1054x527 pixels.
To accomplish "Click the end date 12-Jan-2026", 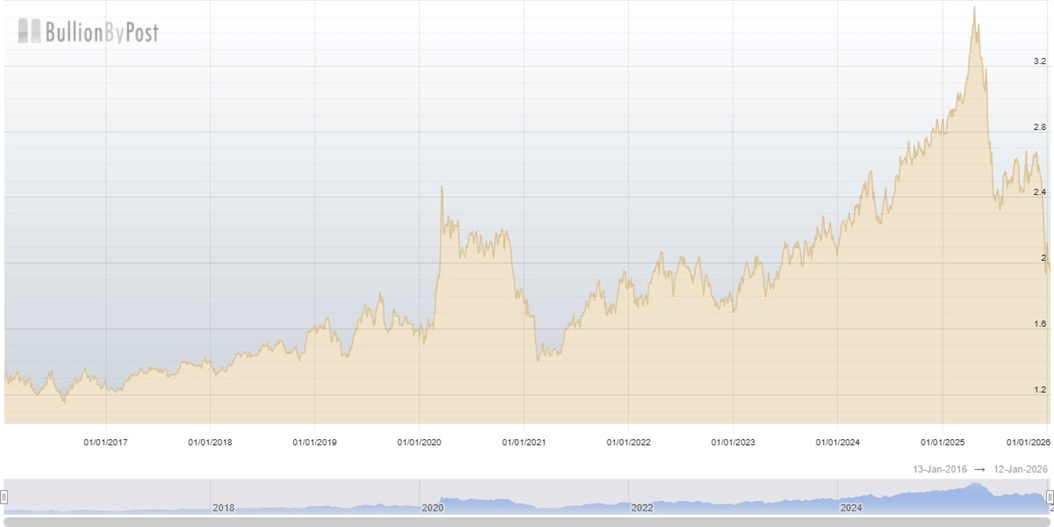I will pos(1019,469).
